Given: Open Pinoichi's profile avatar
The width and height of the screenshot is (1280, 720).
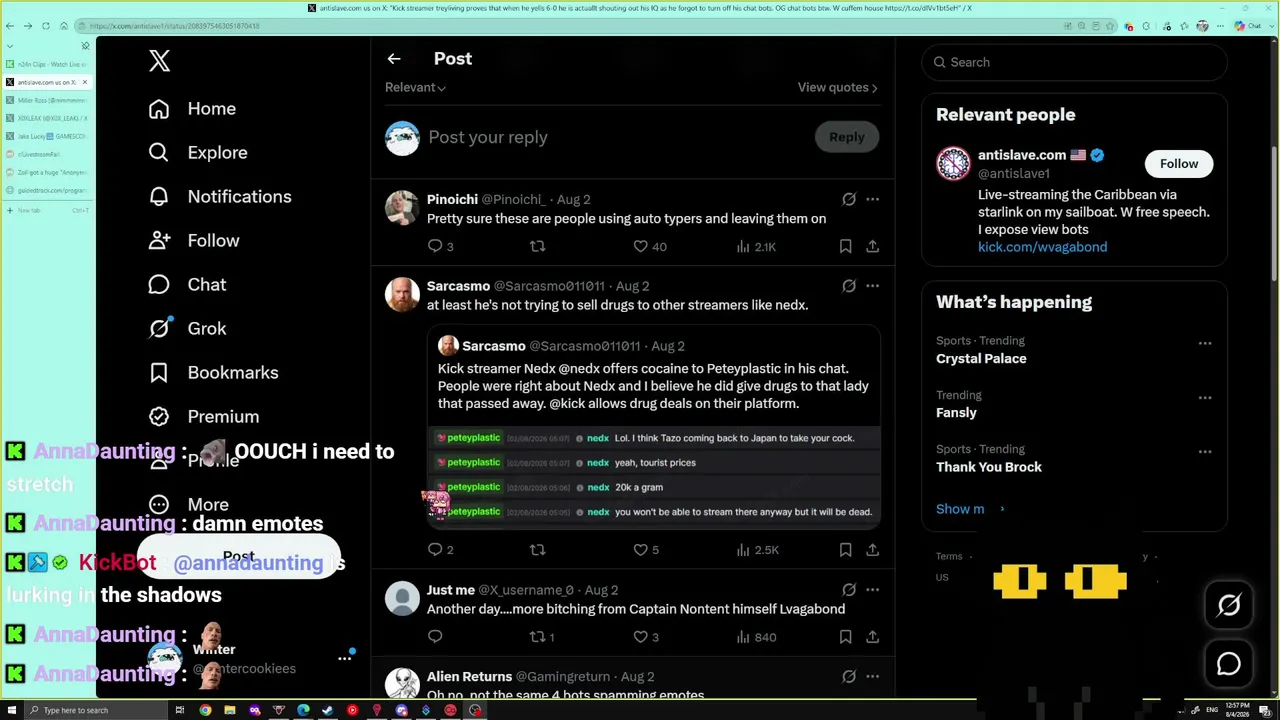Looking at the screenshot, I should click(x=402, y=208).
